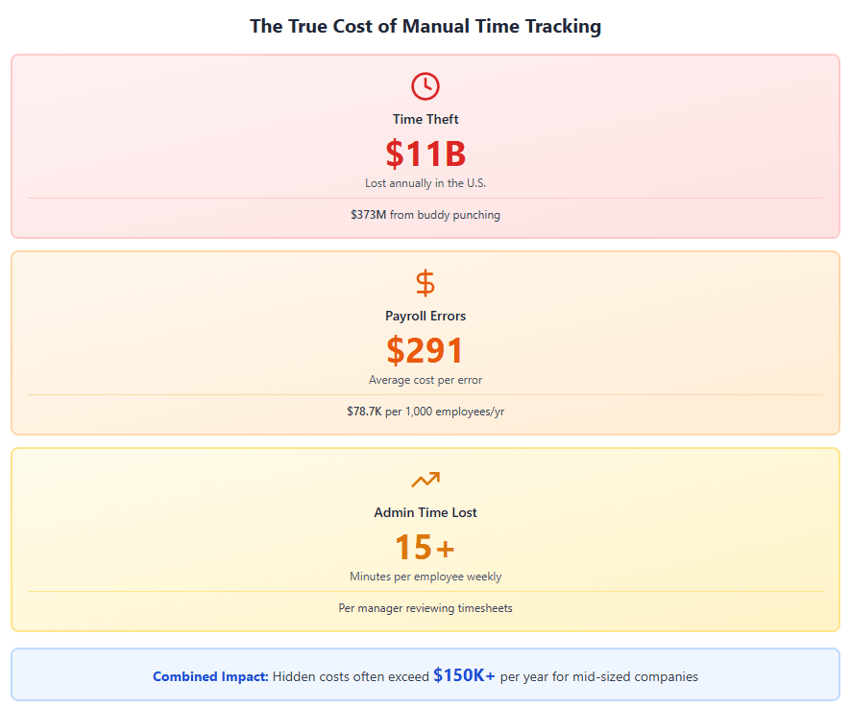
Task: Click the red clock icon
Action: (425, 86)
